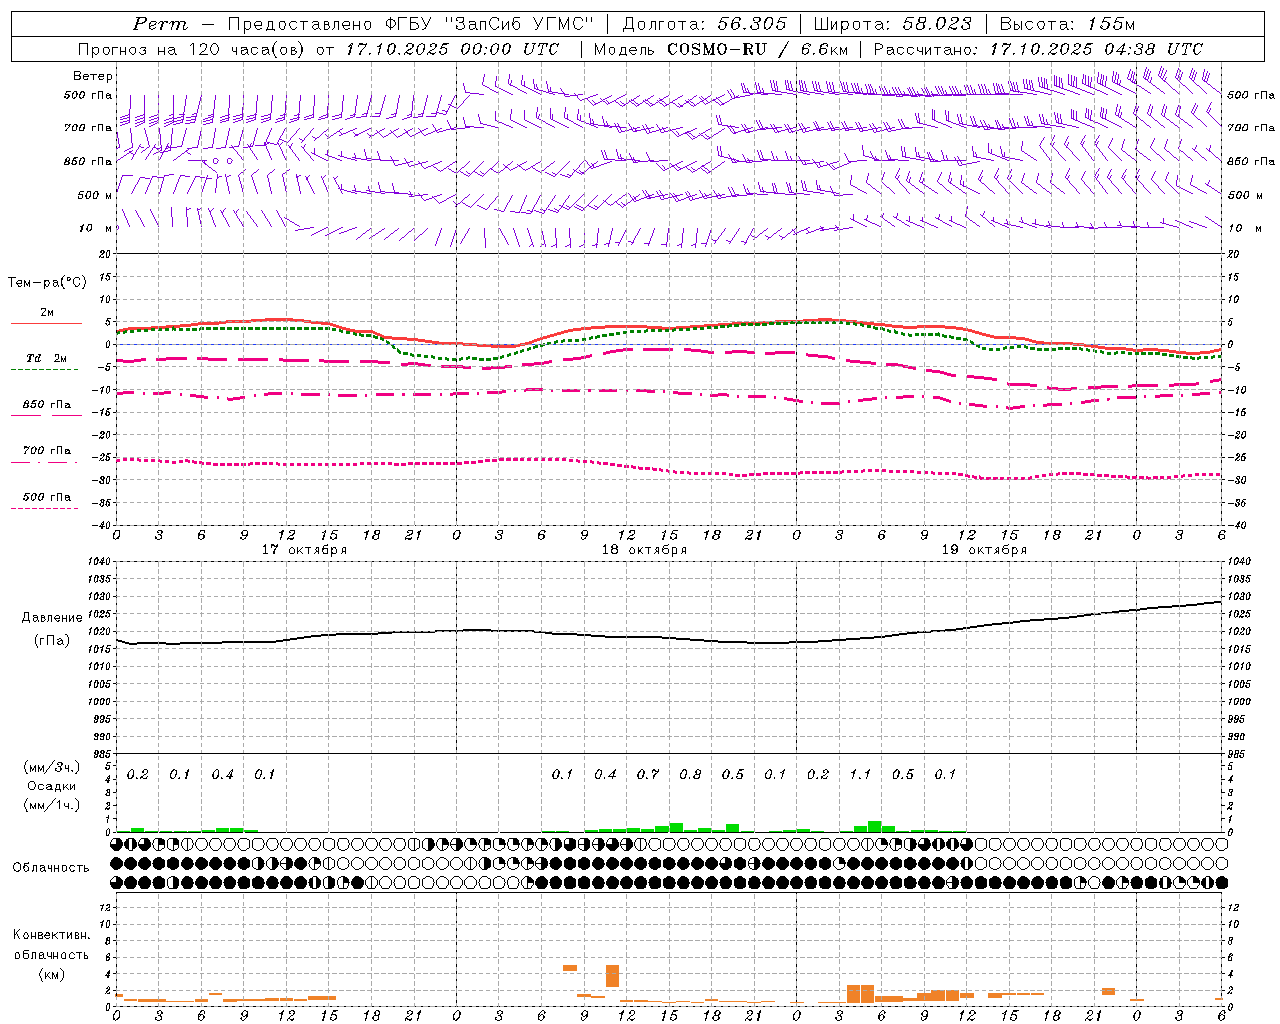1280x1024 pixels.
Task: Click the "(гПа)" unit label under Давление
Action: (52, 640)
